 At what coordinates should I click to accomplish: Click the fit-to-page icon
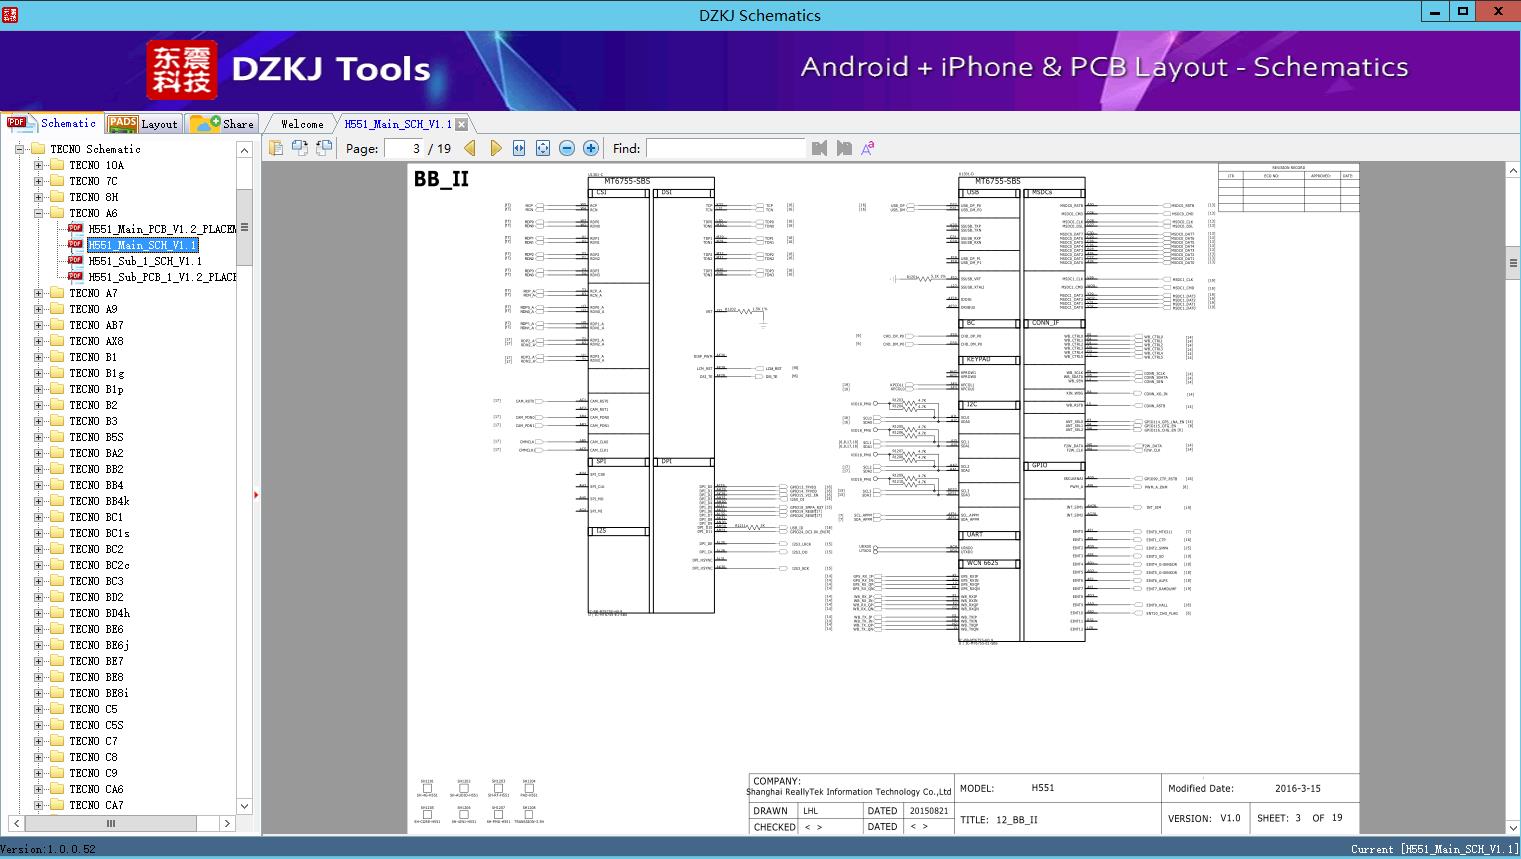tap(543, 148)
